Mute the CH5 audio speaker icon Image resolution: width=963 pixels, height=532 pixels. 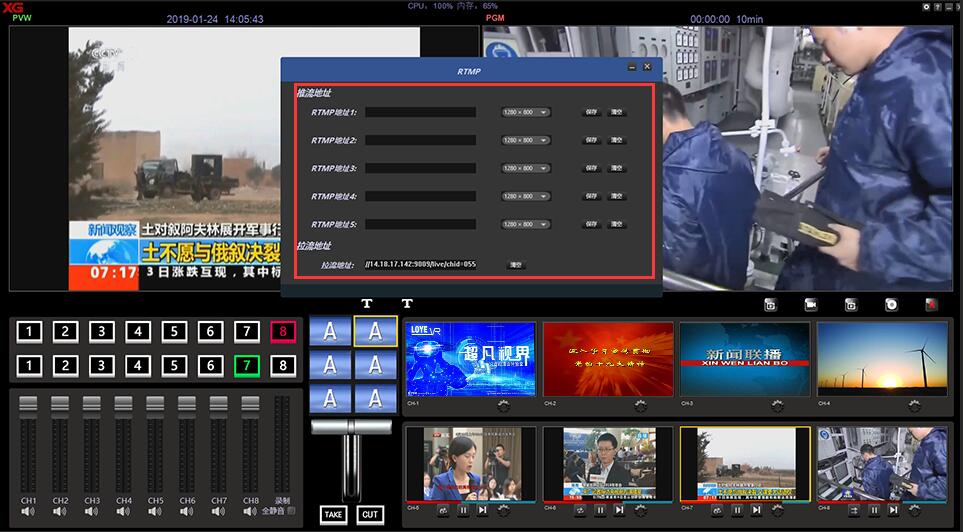click(155, 512)
